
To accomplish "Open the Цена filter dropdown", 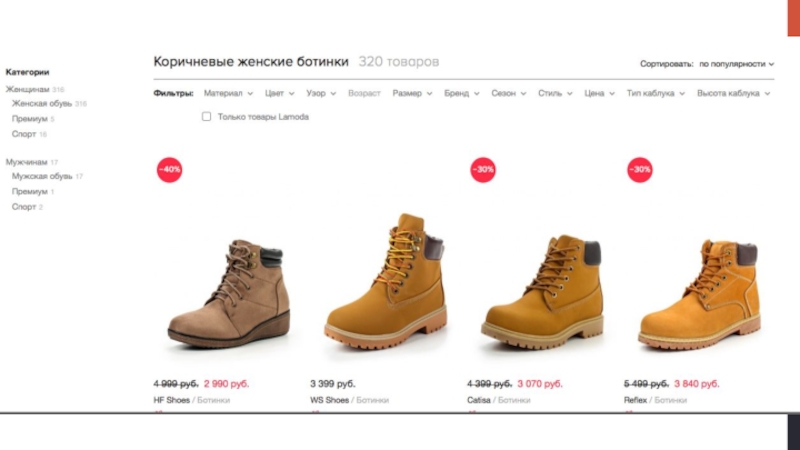I will tap(599, 93).
